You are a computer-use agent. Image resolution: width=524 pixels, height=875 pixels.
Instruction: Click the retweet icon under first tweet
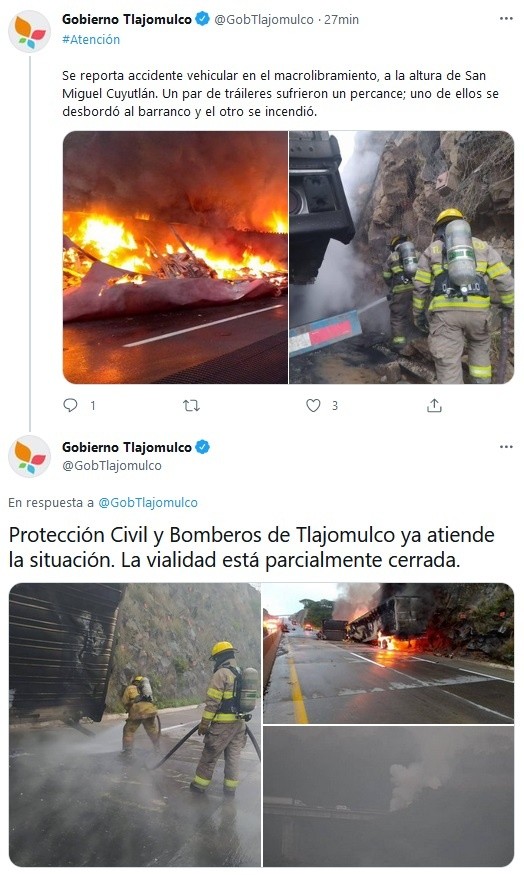point(191,406)
